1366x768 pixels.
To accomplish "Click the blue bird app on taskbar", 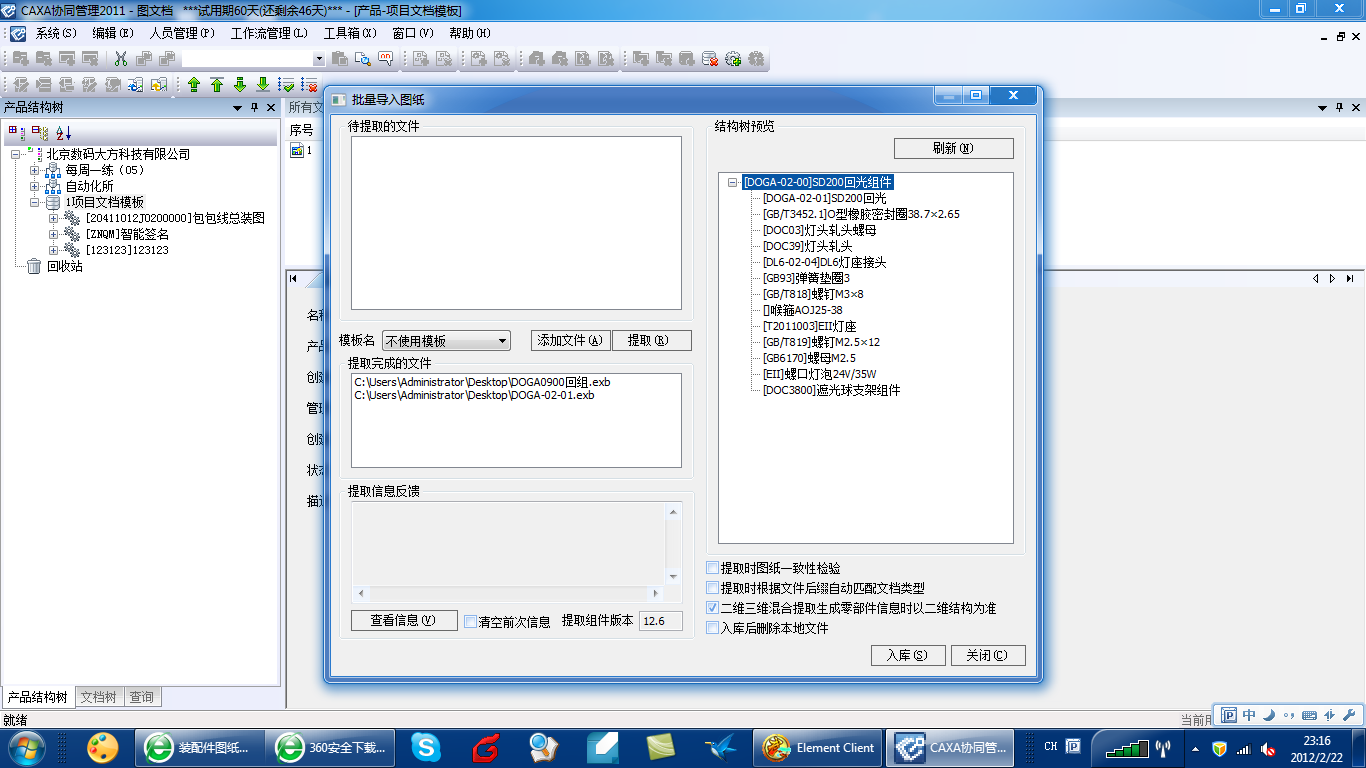I will [x=720, y=747].
